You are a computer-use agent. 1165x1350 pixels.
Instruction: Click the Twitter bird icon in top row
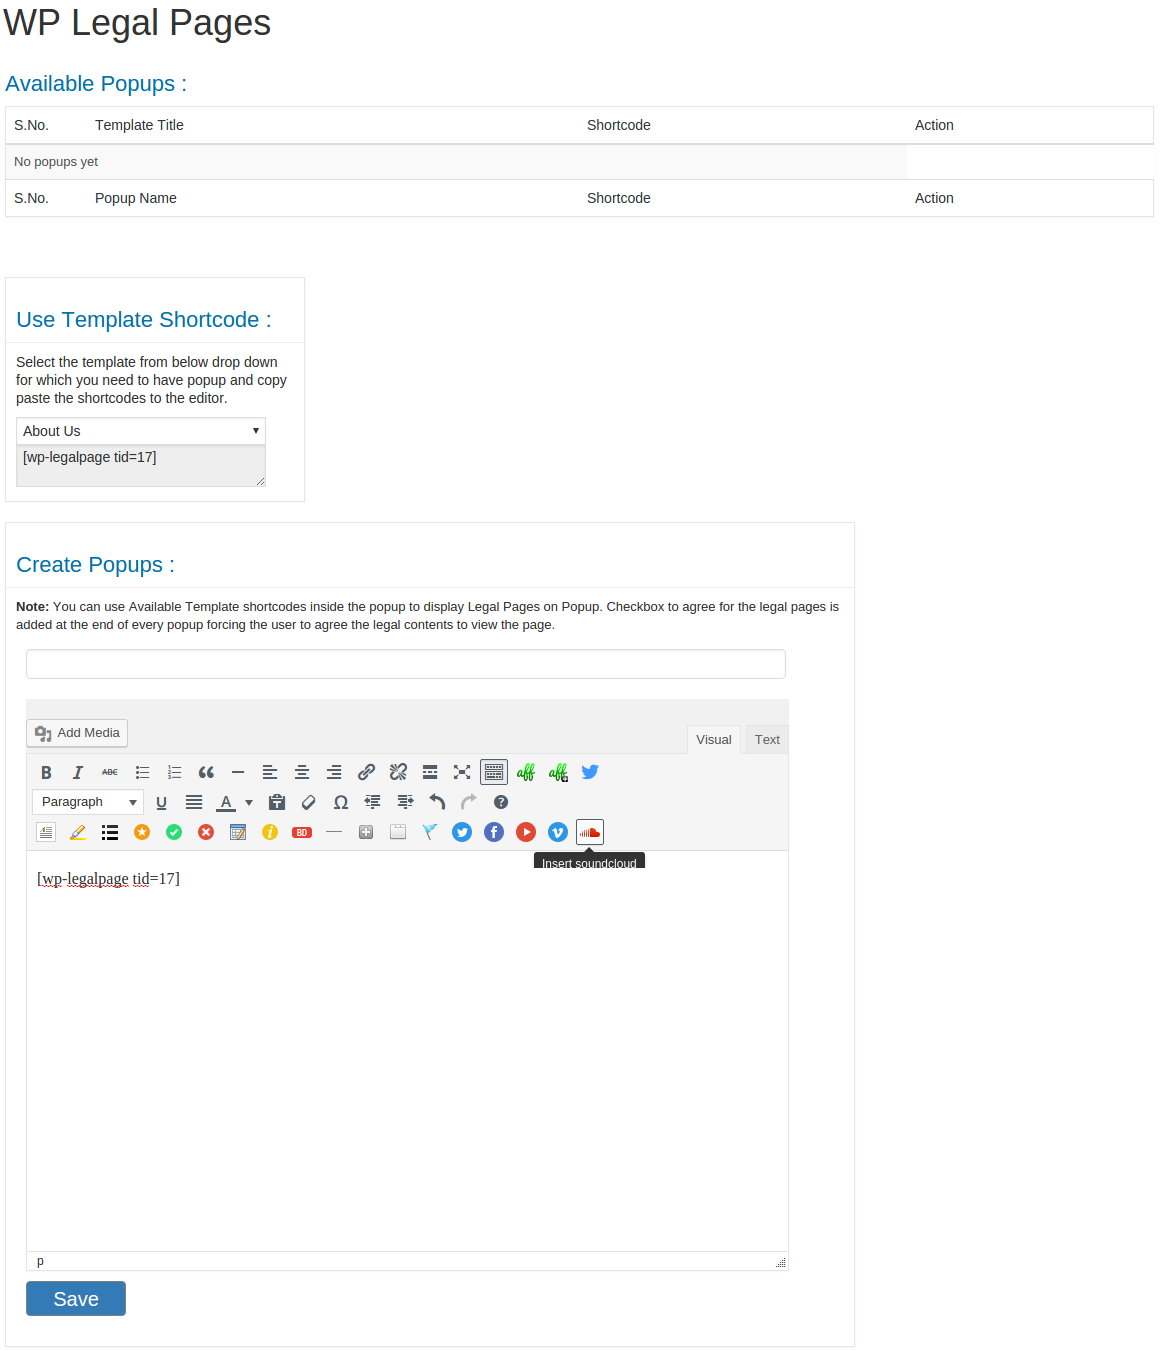pos(590,772)
